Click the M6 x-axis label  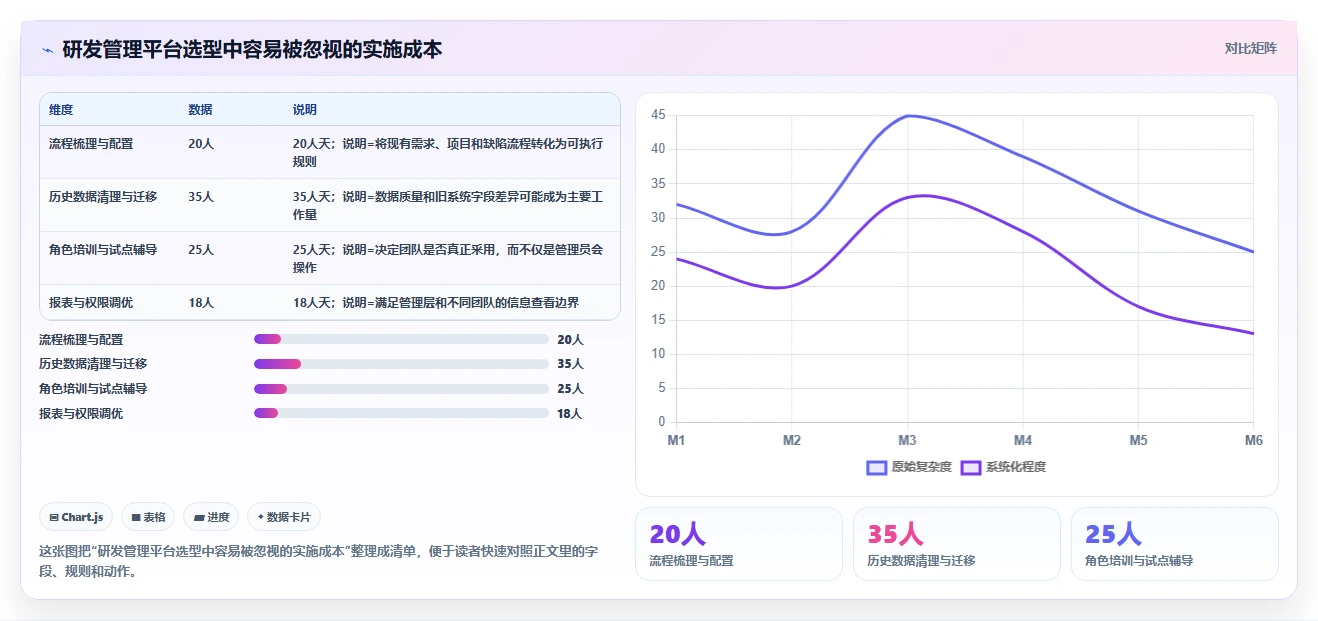(1253, 440)
